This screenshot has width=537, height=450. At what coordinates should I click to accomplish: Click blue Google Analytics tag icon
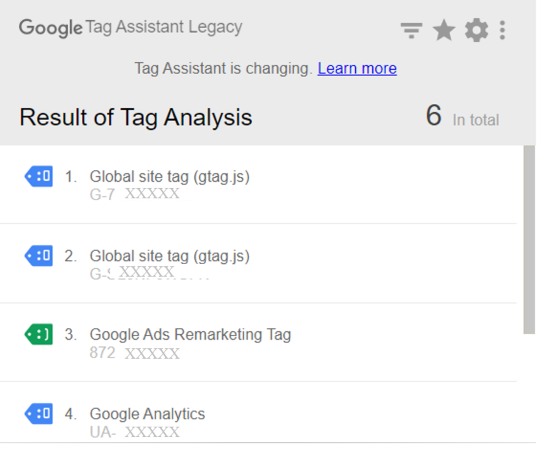[x=38, y=414]
